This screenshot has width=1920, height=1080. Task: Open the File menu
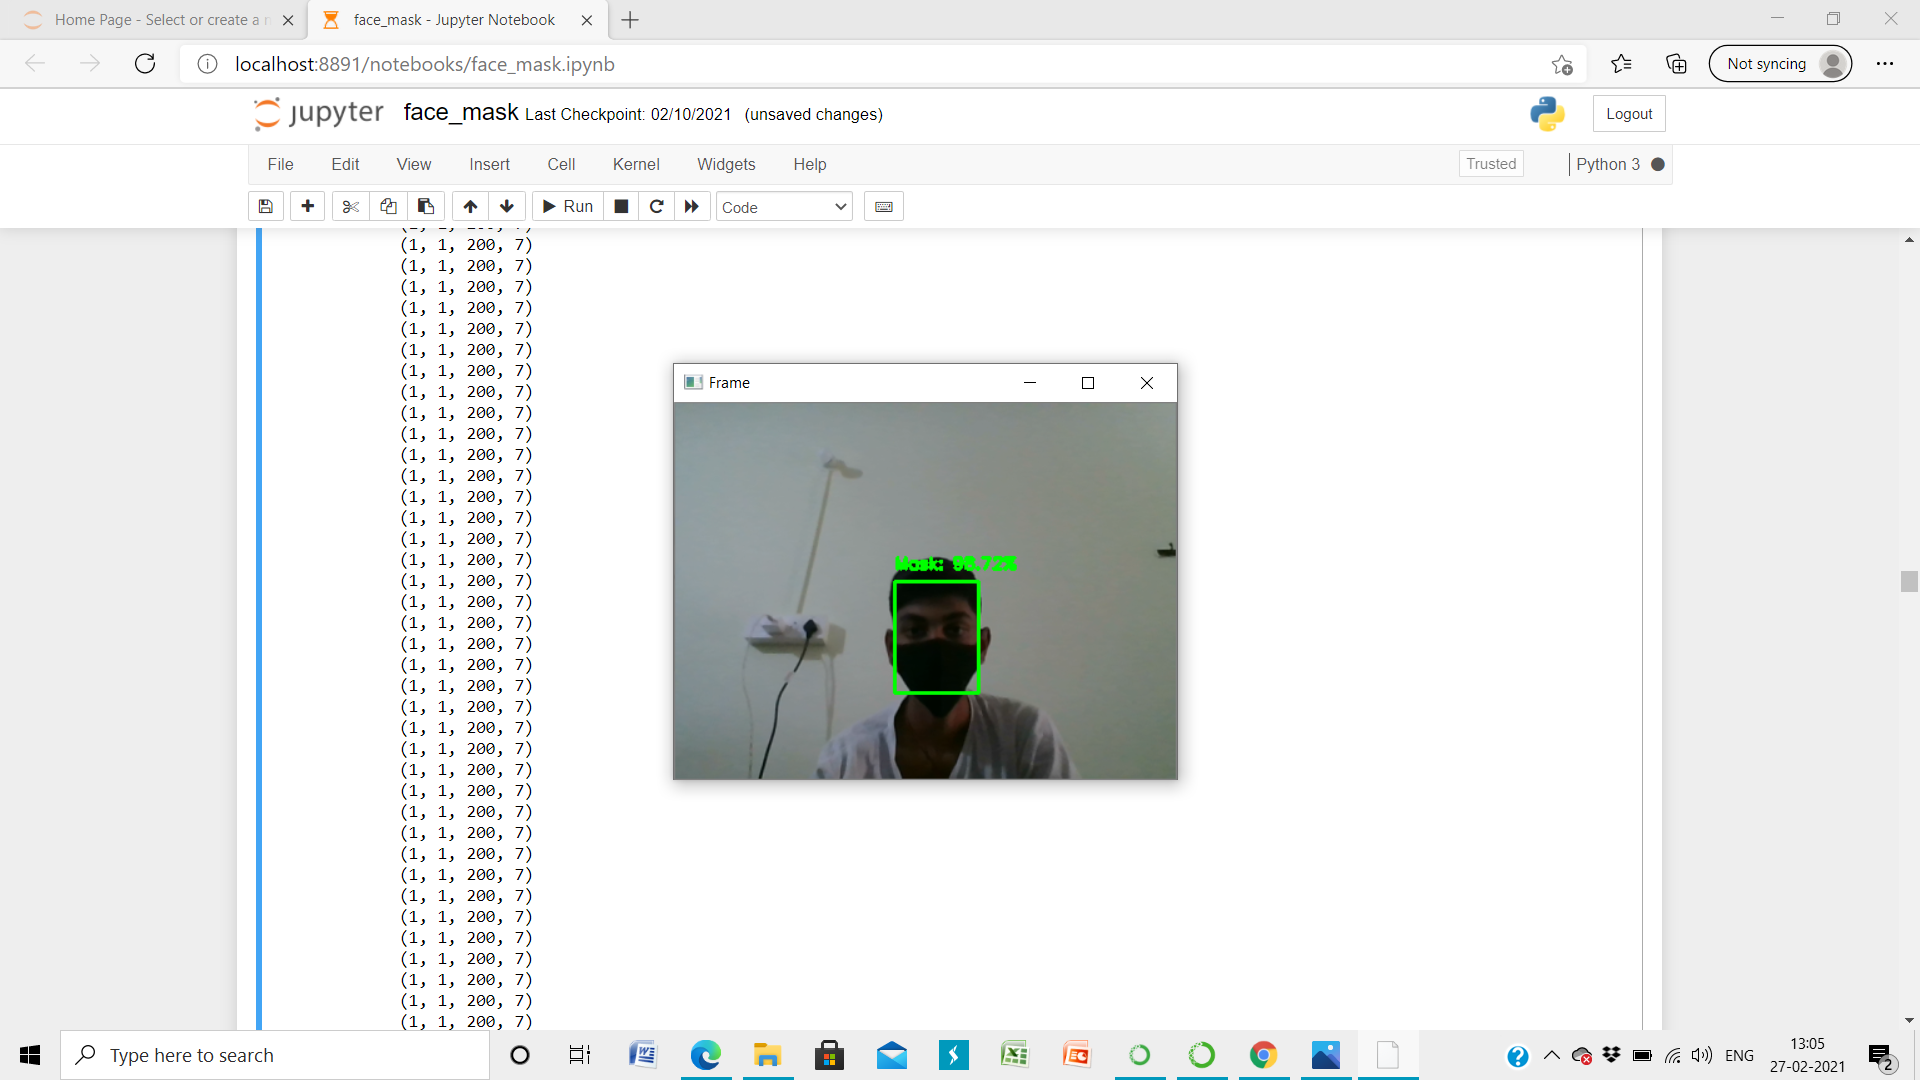pos(280,164)
